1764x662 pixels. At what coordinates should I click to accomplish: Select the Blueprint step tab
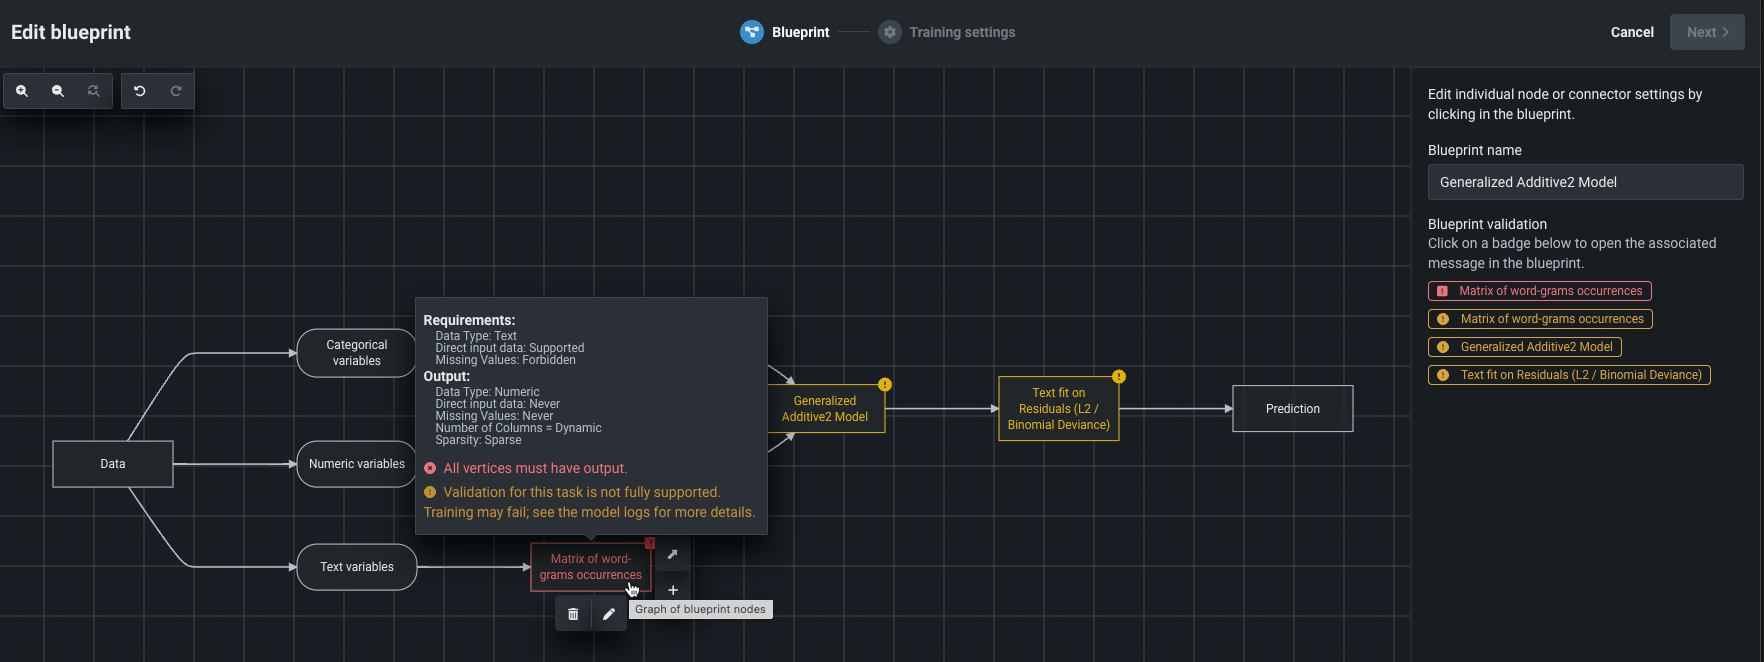tap(785, 32)
